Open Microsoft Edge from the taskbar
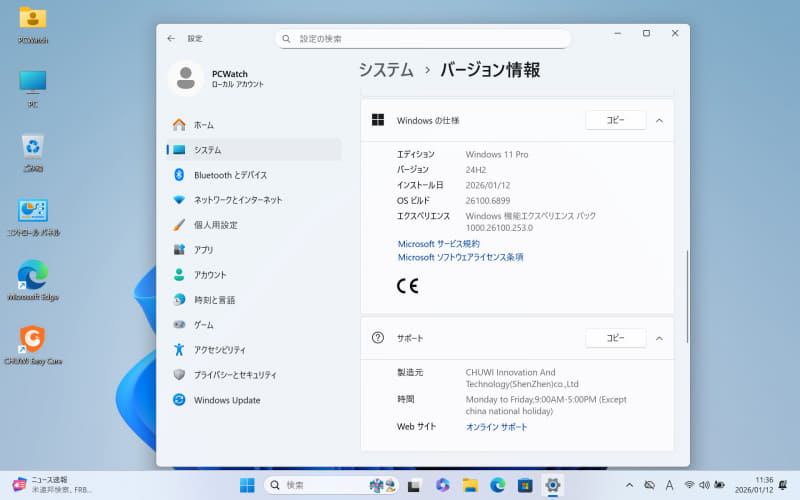Viewport: 800px width, 500px height. (x=497, y=485)
